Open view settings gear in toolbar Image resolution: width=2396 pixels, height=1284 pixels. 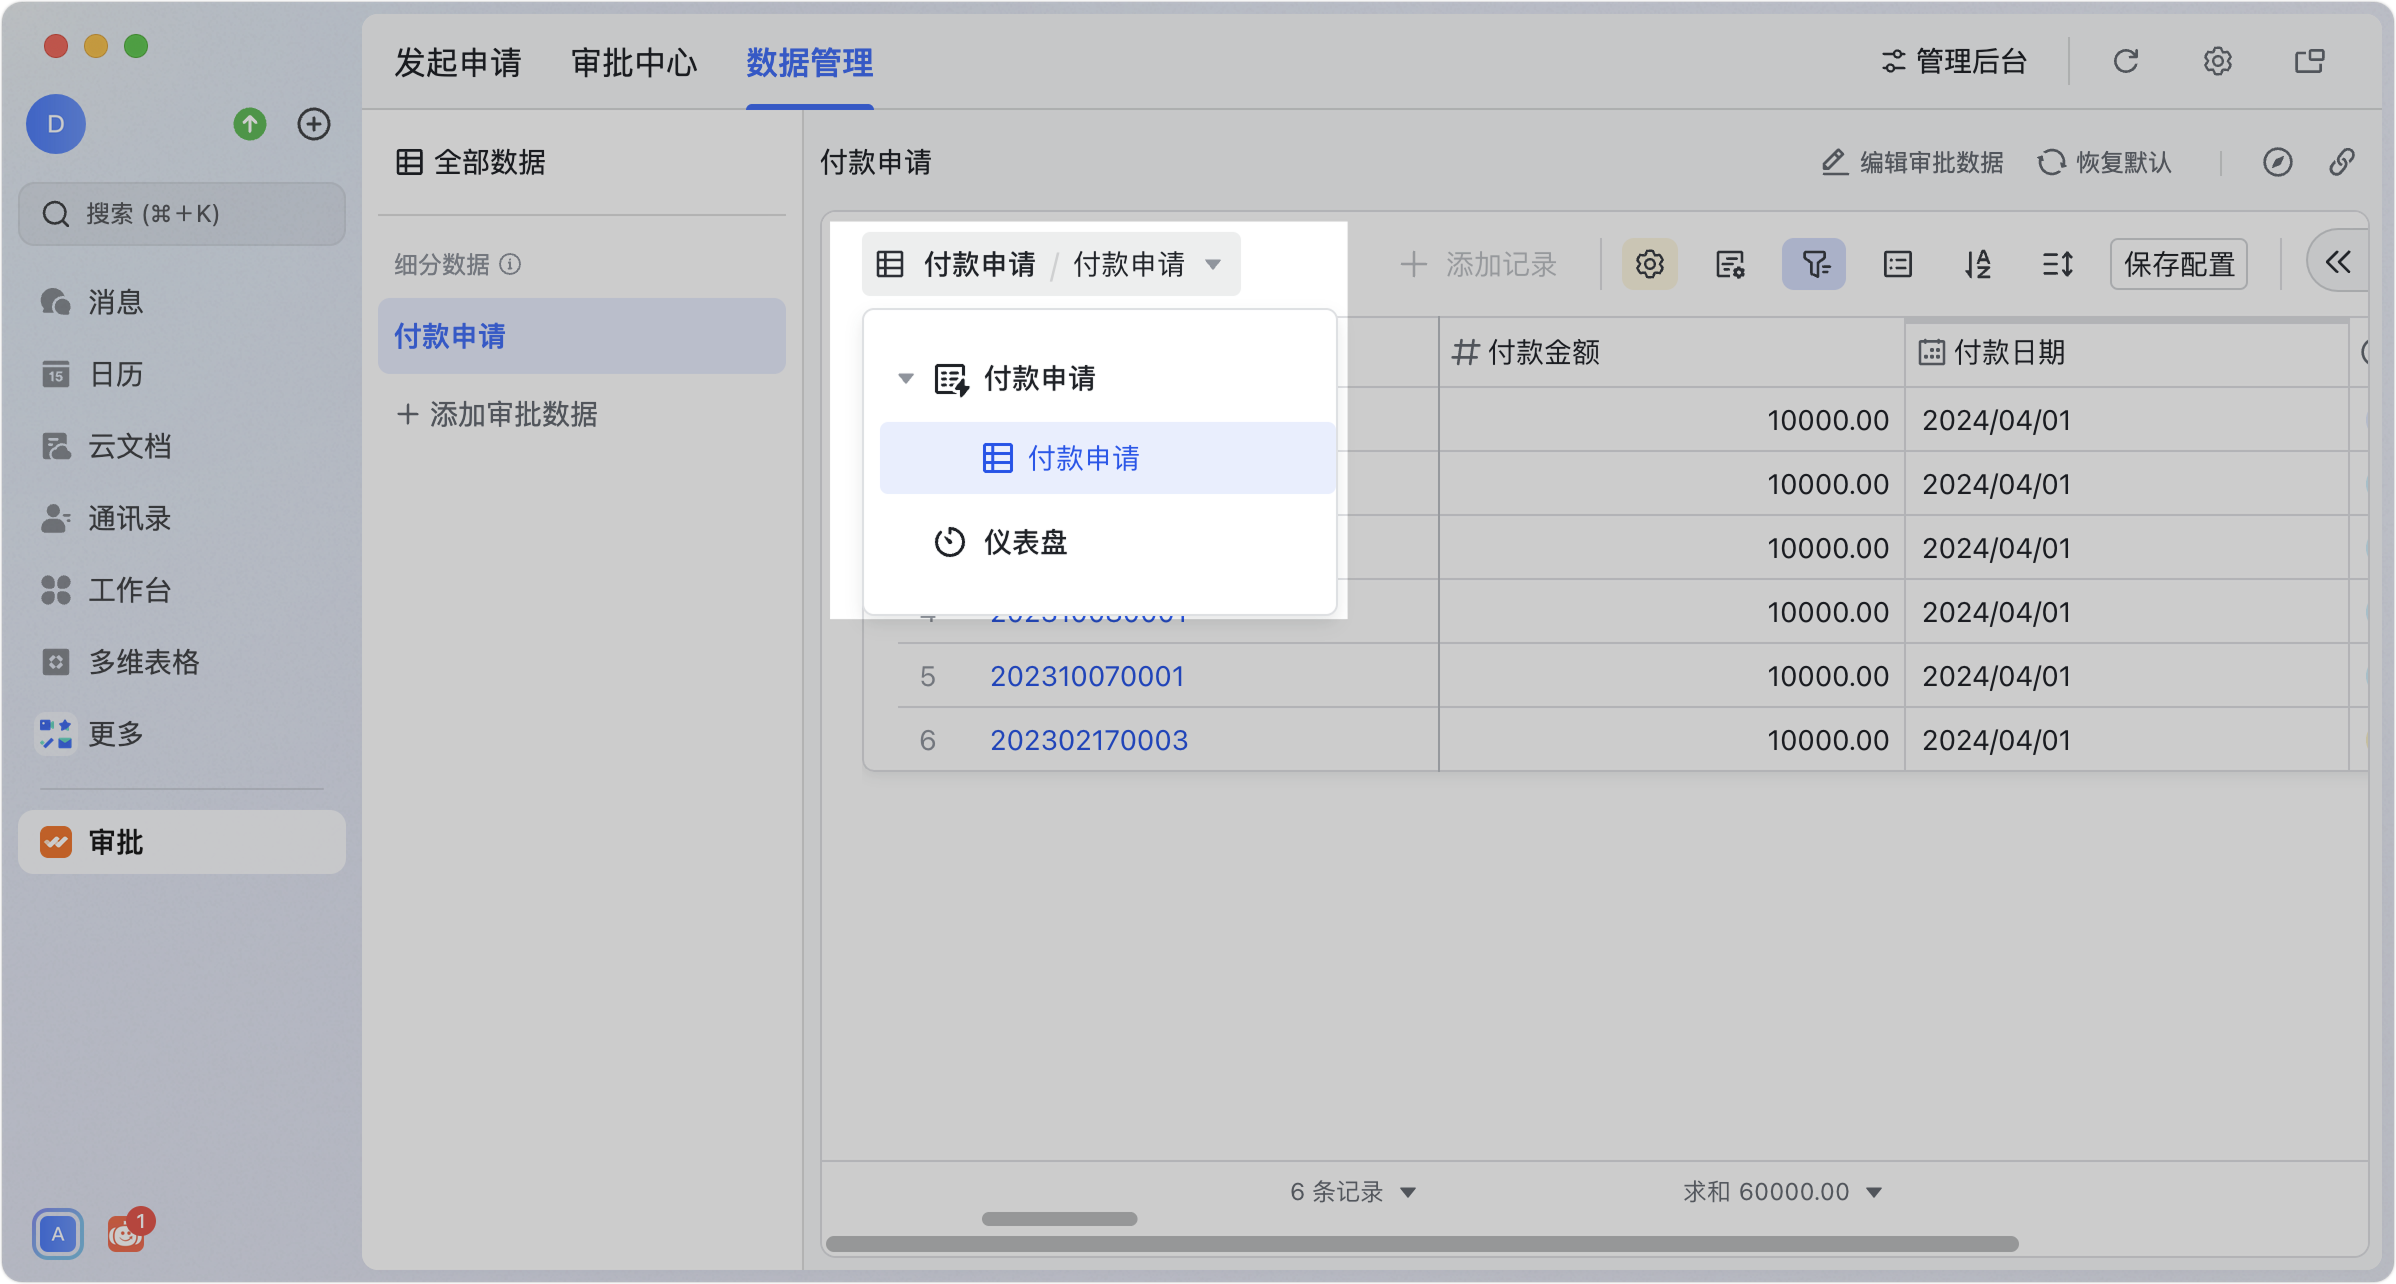pos(1650,264)
